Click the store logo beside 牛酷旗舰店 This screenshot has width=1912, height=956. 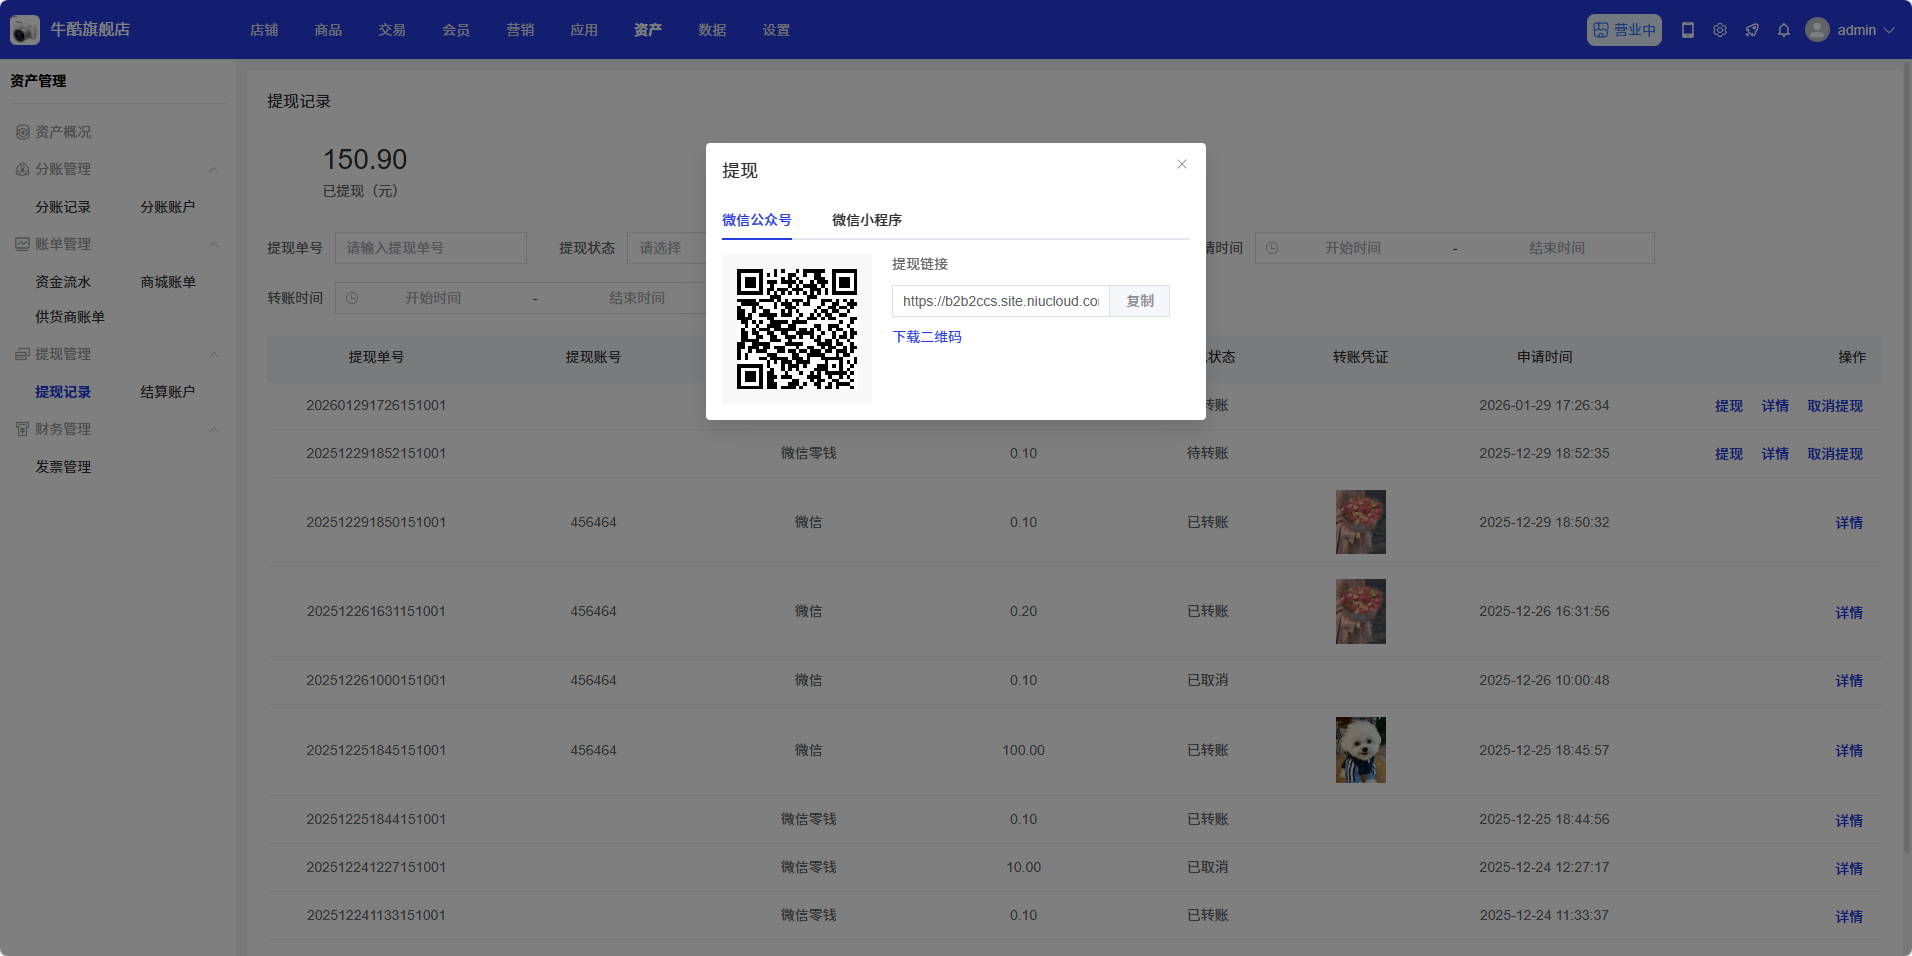click(x=25, y=30)
